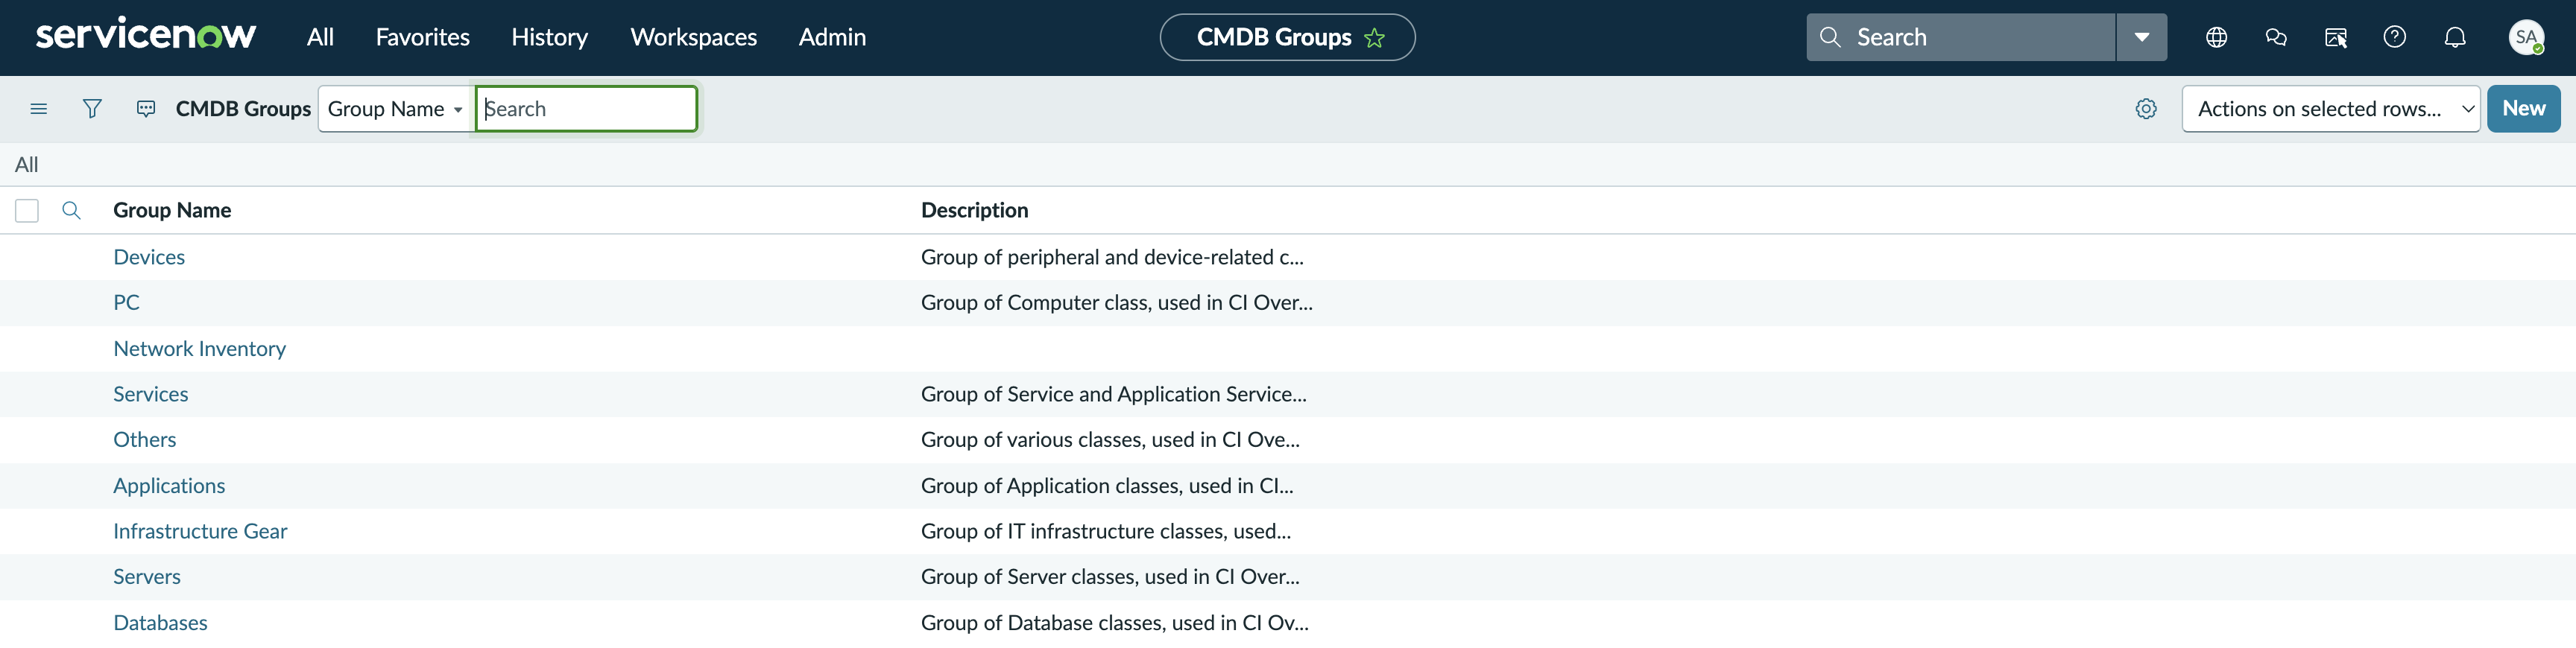This screenshot has height=648, width=2576.
Task: Open the Others group record
Action: (144, 440)
